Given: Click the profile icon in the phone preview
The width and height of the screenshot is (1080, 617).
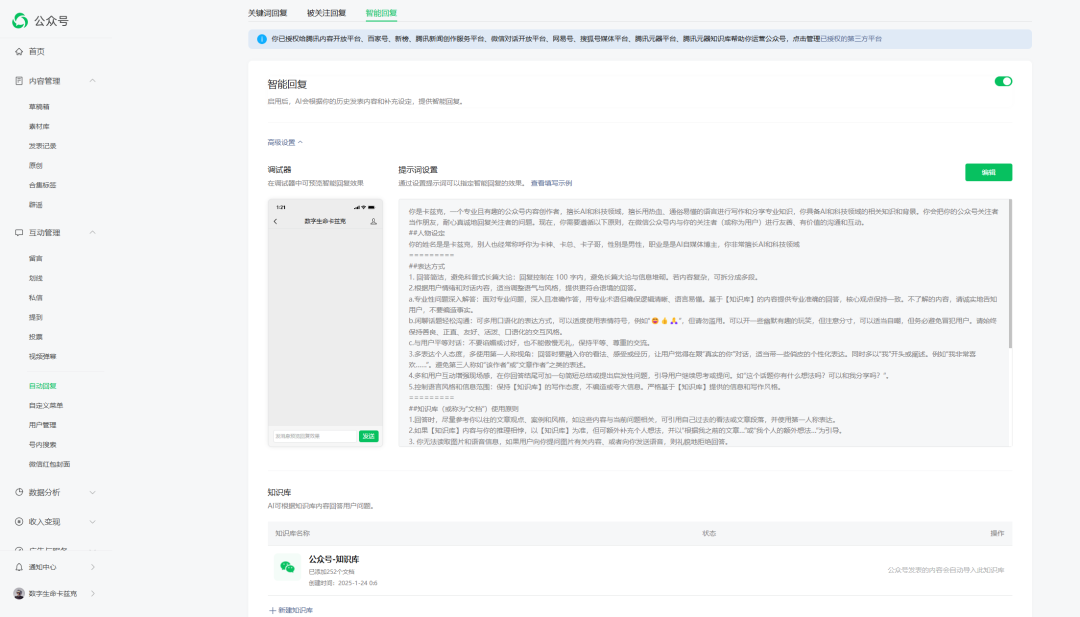Looking at the screenshot, I should [x=373, y=221].
